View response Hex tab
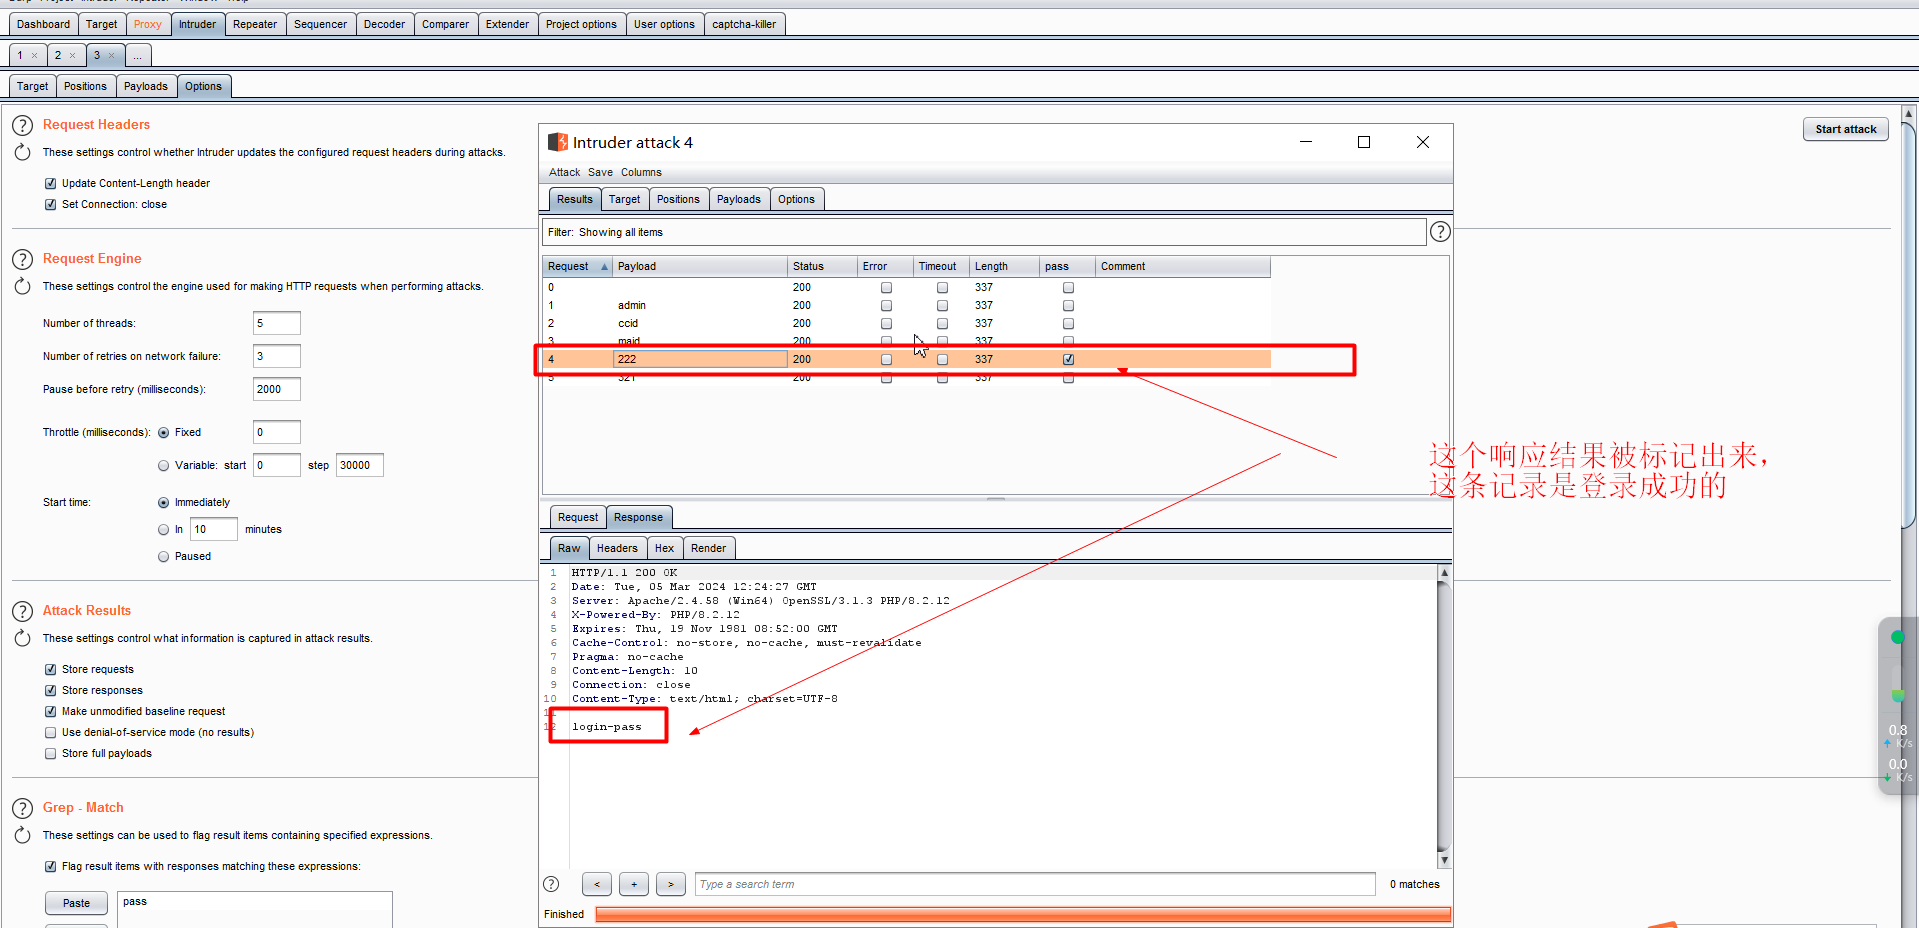Screen dimensions: 1919x928 pyautogui.click(x=664, y=549)
